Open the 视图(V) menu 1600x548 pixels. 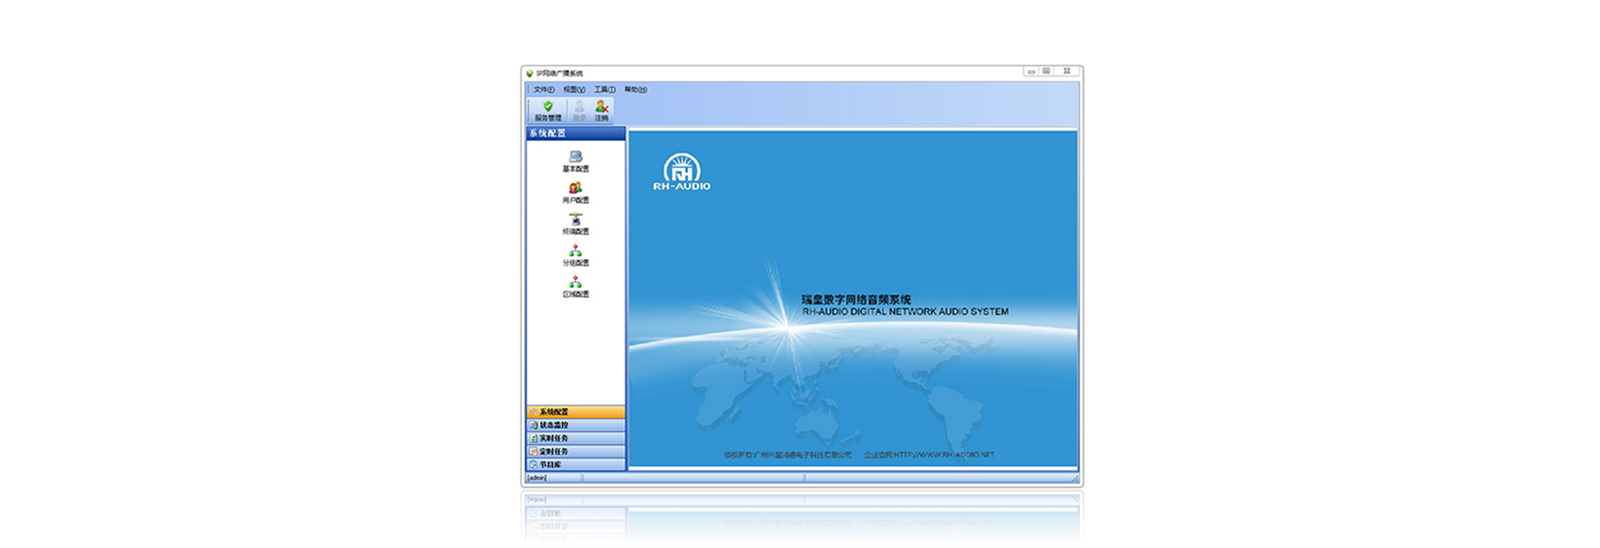pyautogui.click(x=574, y=89)
